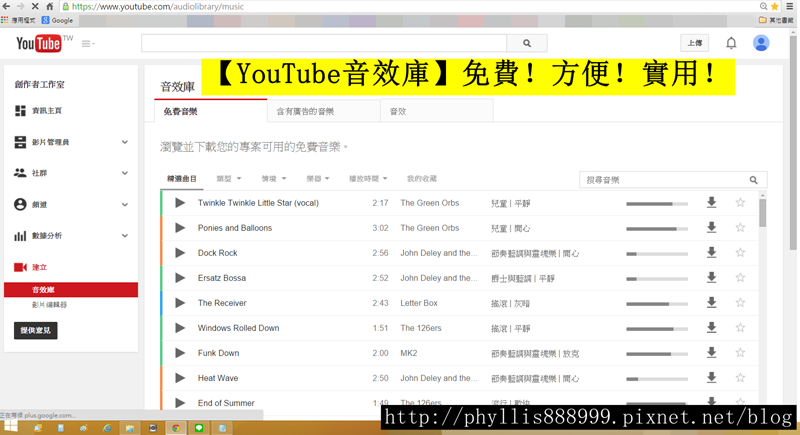Open the Windows Start button

pos(11,427)
